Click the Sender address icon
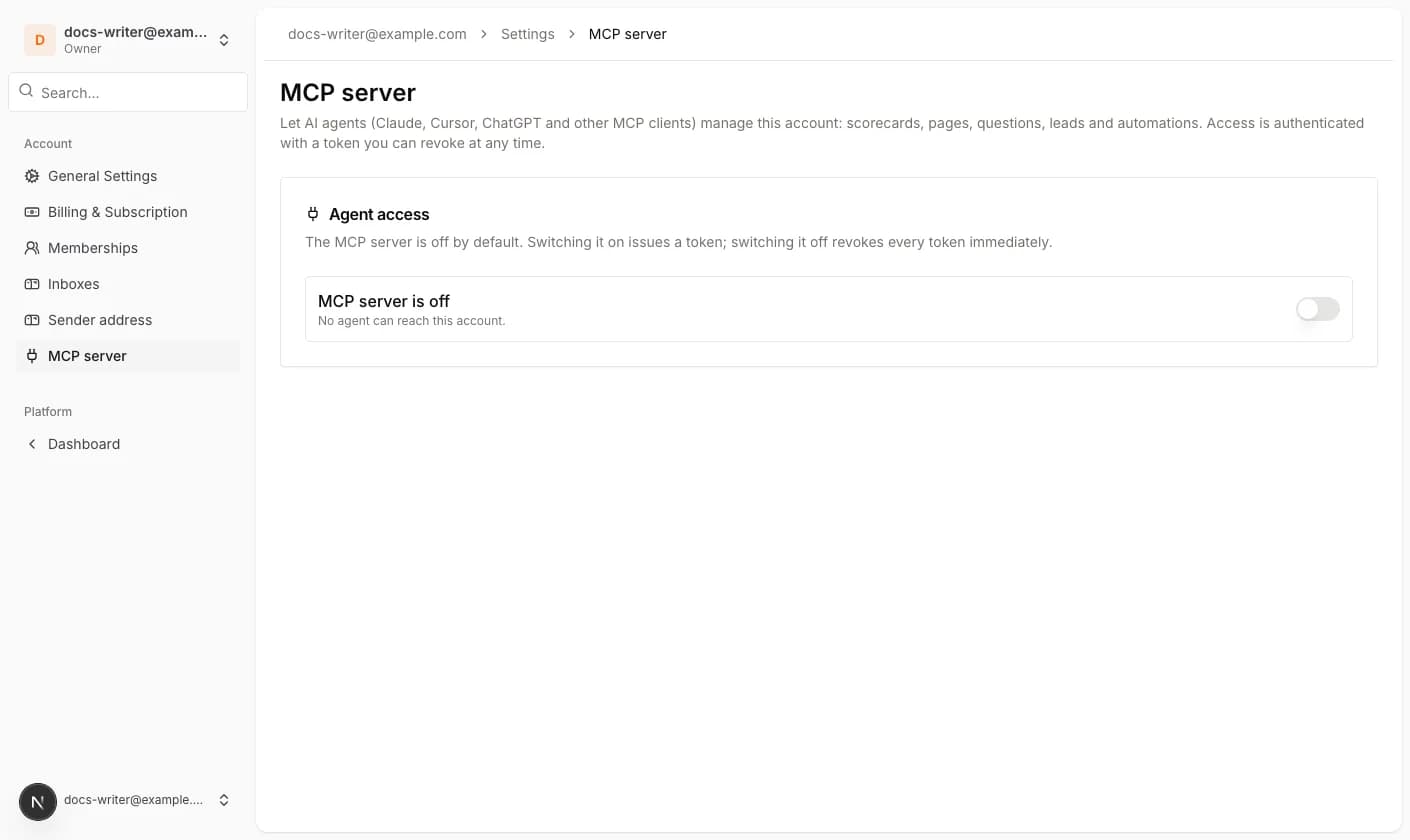The image size is (1410, 840). [32, 320]
